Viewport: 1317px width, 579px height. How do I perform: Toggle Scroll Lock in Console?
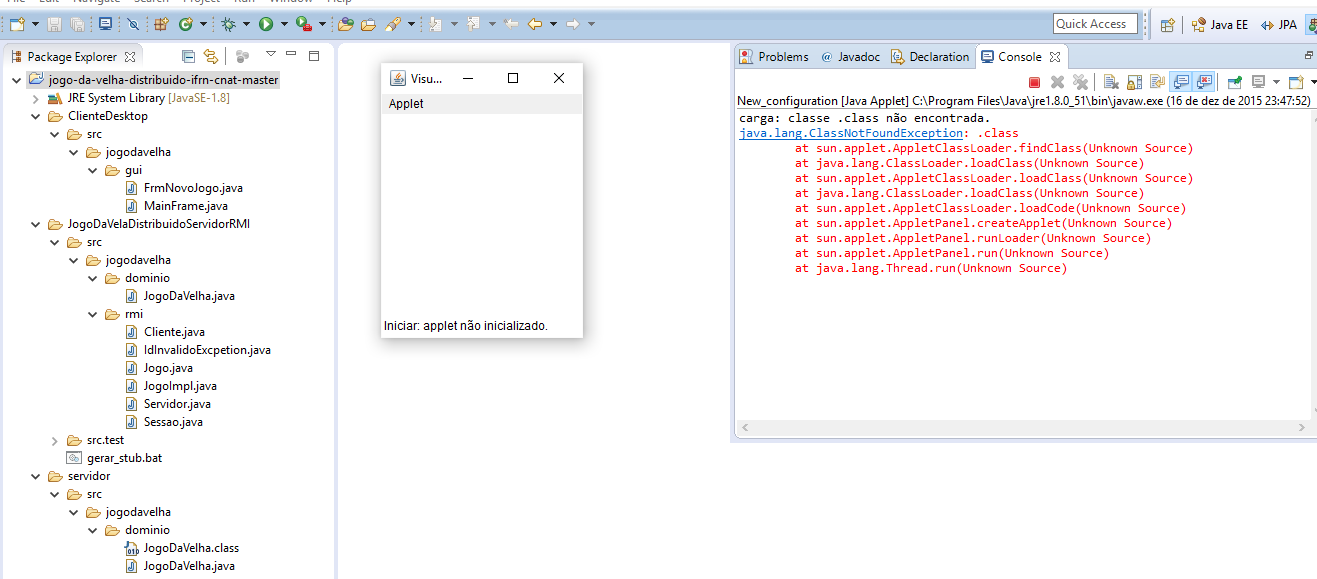click(x=1134, y=82)
